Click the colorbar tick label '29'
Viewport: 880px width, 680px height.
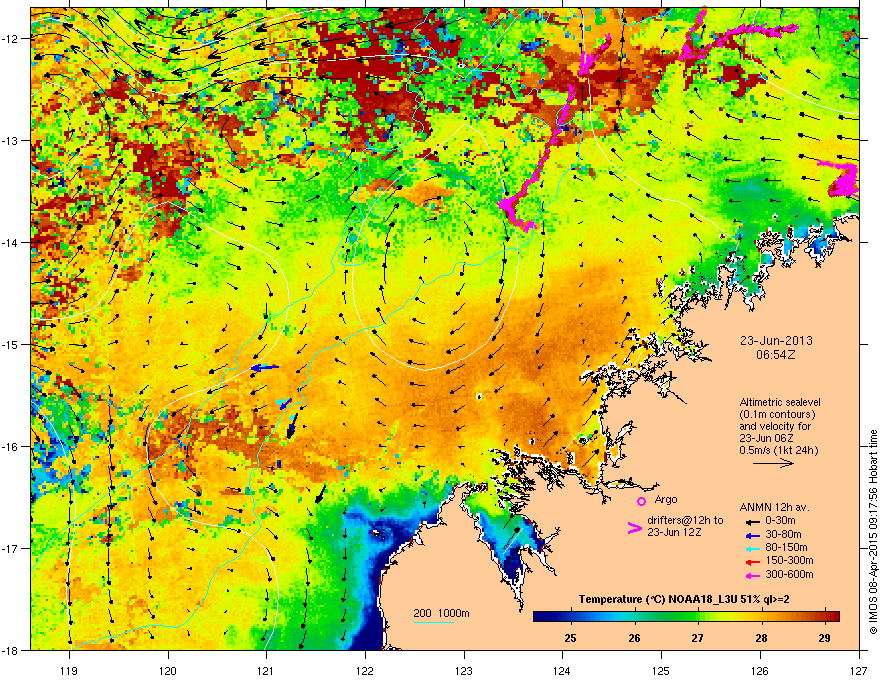824,638
